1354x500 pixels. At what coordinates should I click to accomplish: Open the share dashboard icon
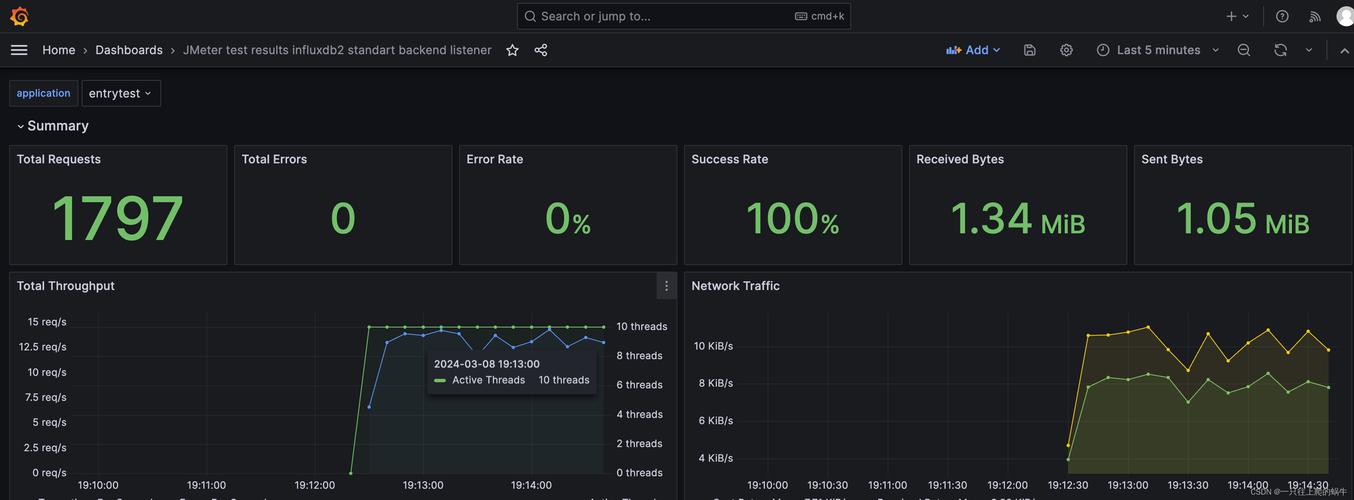tap(541, 50)
